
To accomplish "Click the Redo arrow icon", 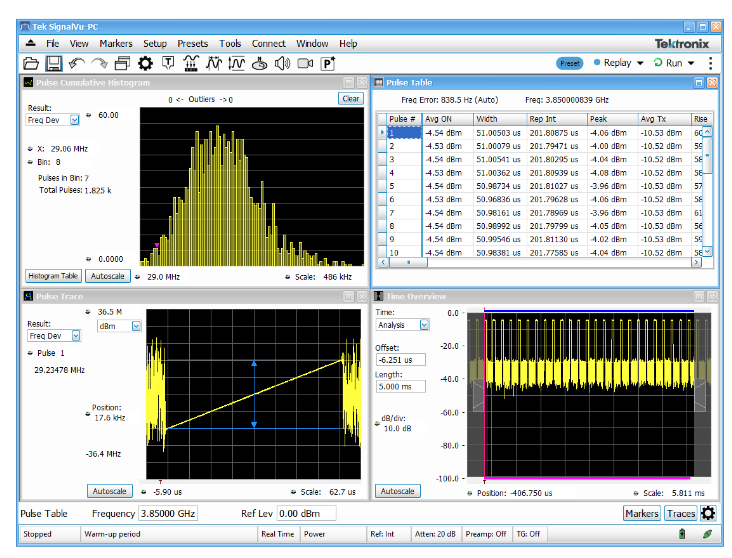I will 99,63.
